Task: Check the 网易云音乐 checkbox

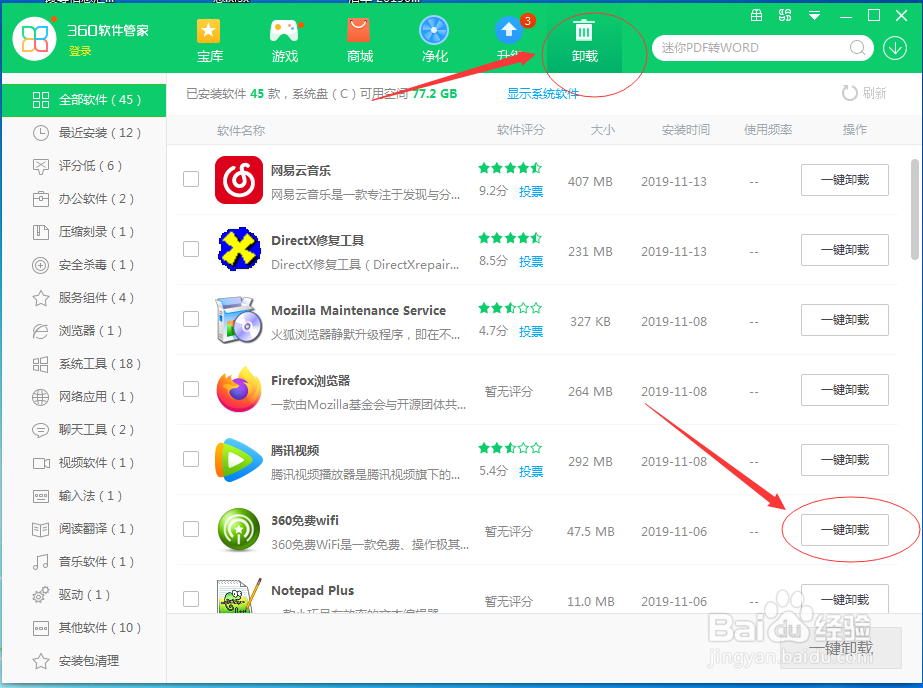Action: [191, 179]
